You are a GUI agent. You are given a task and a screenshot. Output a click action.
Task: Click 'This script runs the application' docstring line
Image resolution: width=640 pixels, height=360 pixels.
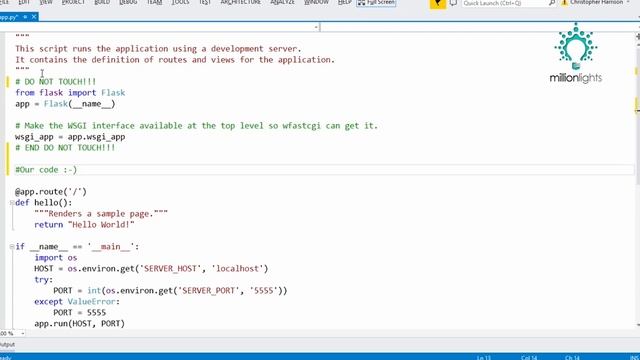(x=158, y=49)
